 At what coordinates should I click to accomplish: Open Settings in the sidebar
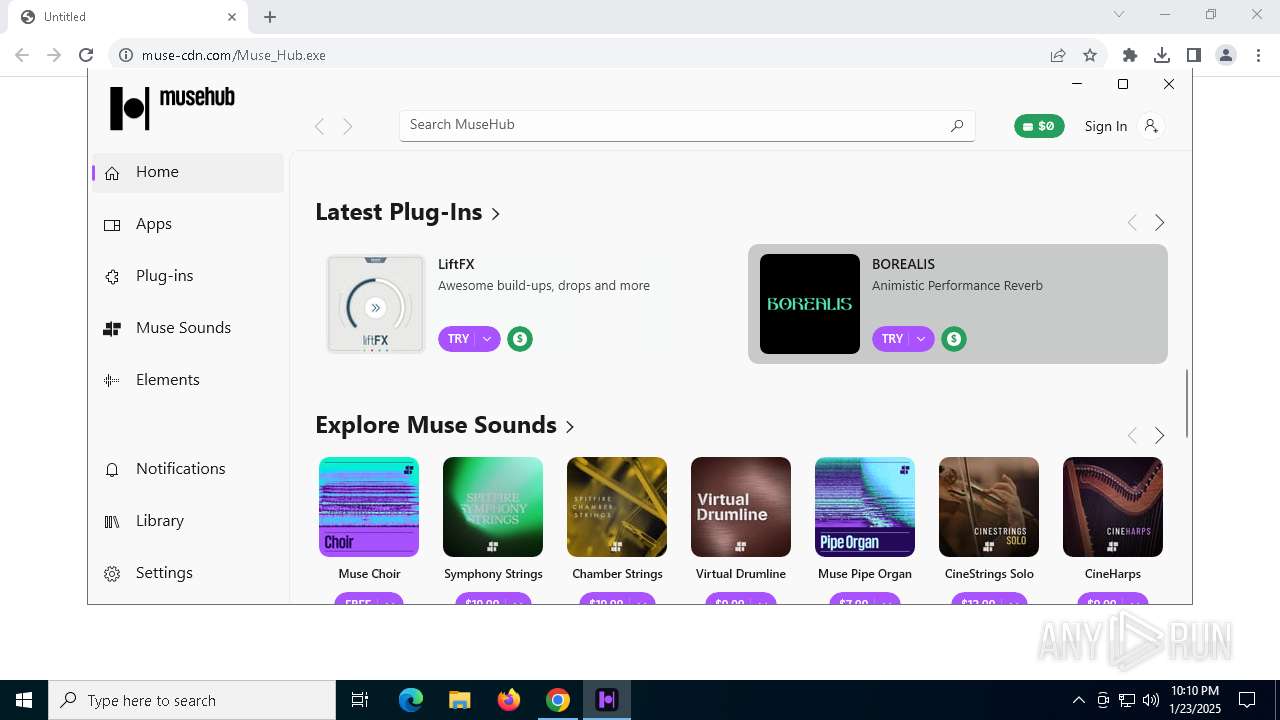tap(188, 573)
